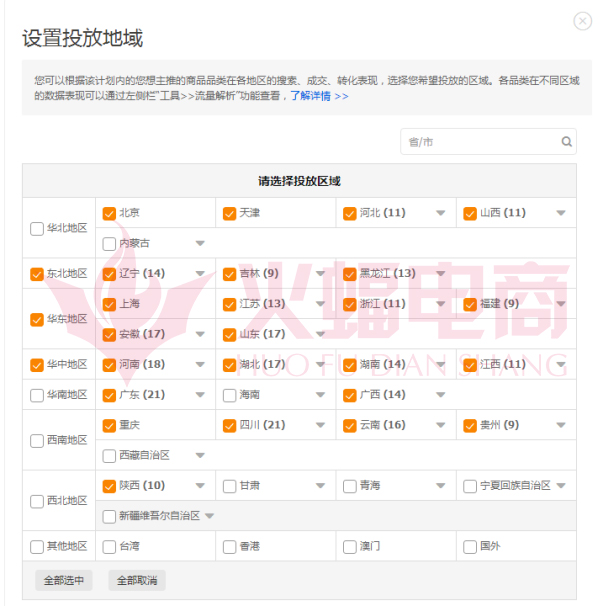Uncheck the 重庆 checkbox

[x=109, y=426]
